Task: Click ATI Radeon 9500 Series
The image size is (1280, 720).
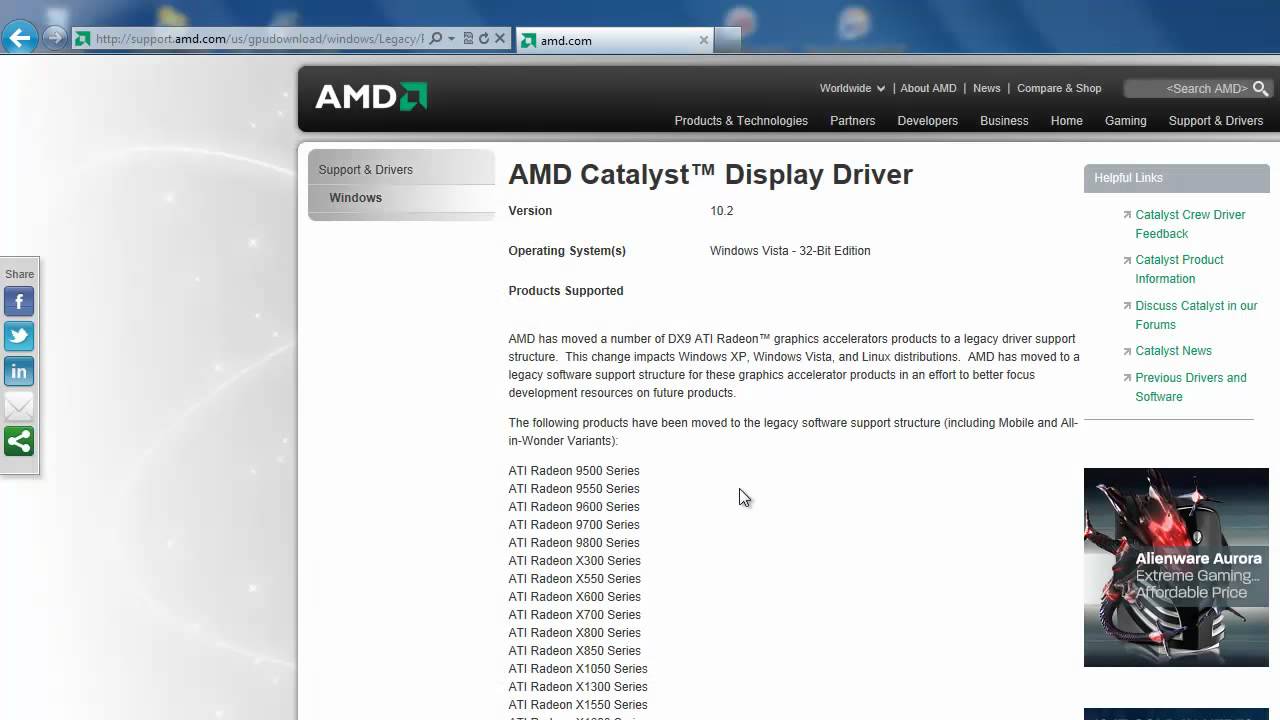Action: click(x=573, y=471)
